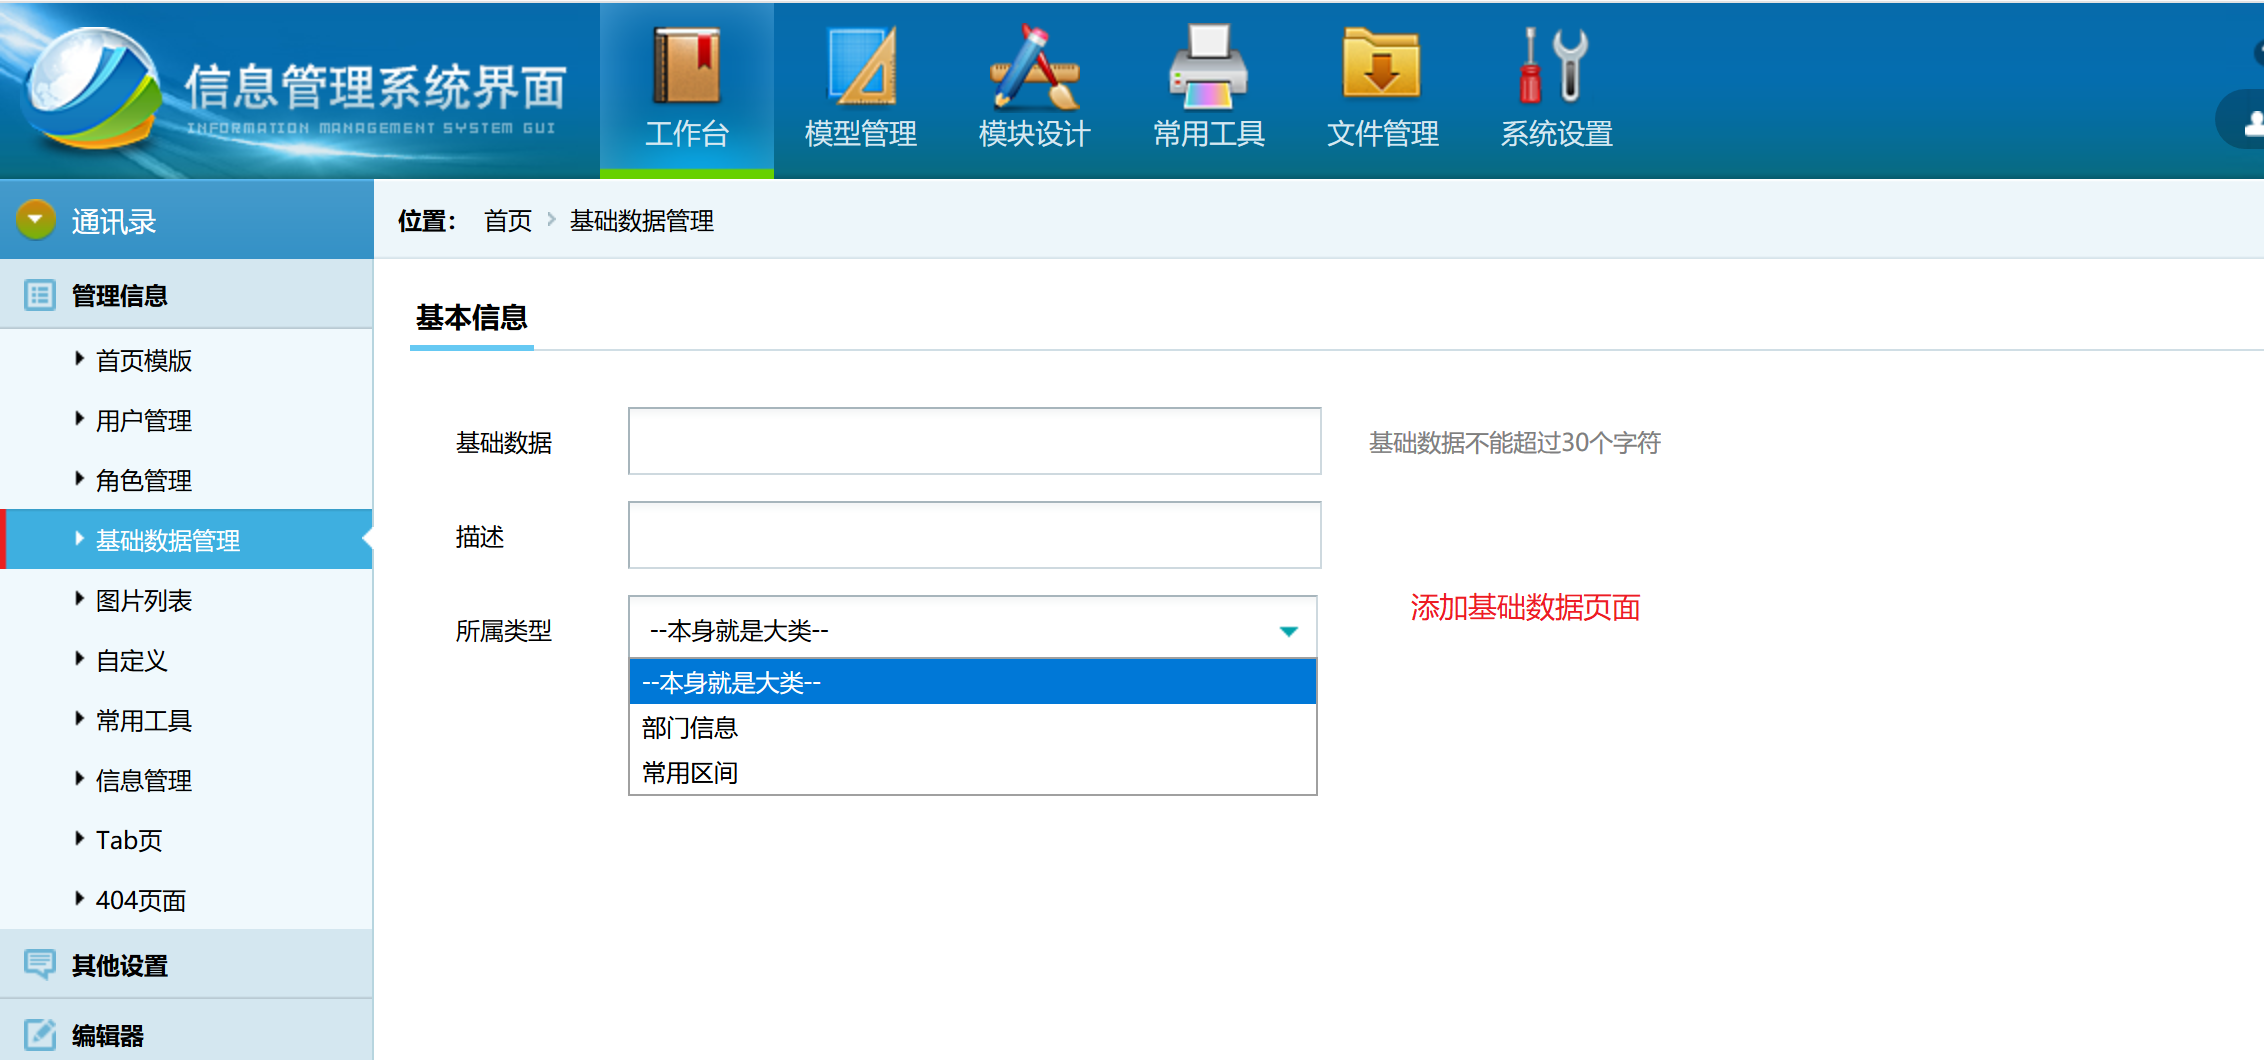Viewport: 2264px width, 1060px height.
Task: Open 文件管理 download folder icon
Action: point(1382,63)
